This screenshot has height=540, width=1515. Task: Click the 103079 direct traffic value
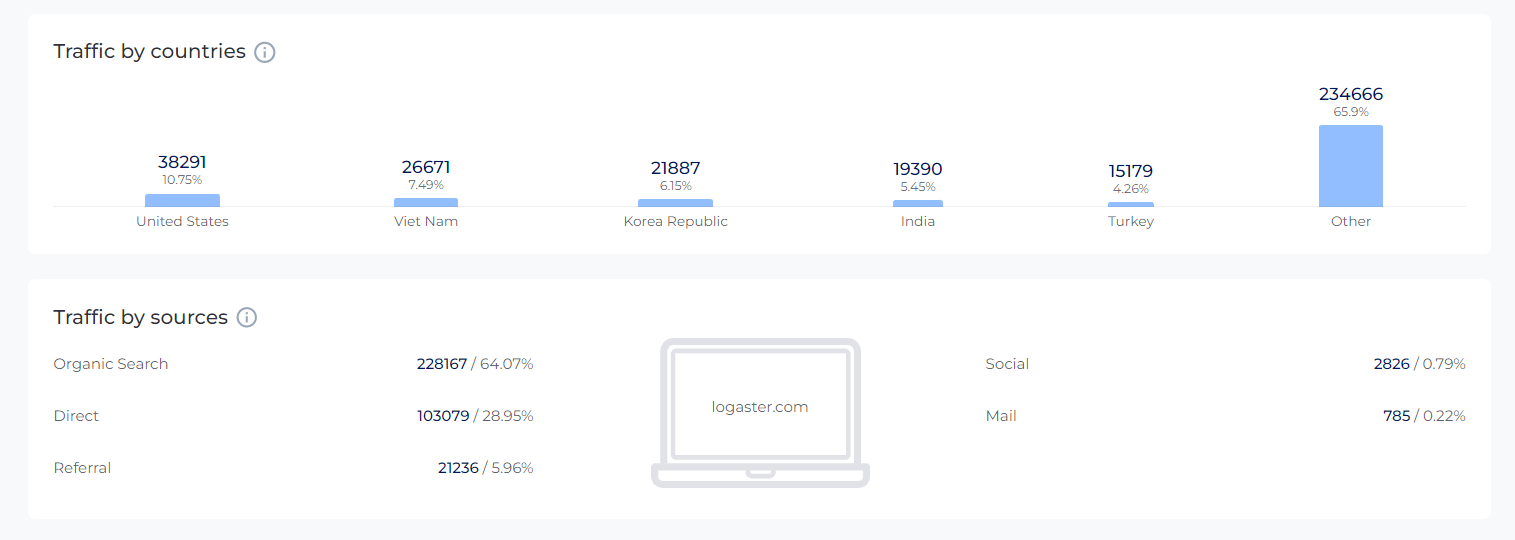[443, 416]
